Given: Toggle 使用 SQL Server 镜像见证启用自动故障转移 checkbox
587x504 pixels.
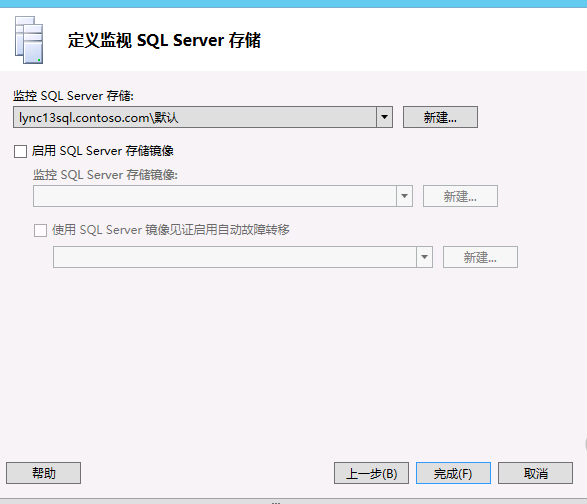Looking at the screenshot, I should pyautogui.click(x=40, y=230).
